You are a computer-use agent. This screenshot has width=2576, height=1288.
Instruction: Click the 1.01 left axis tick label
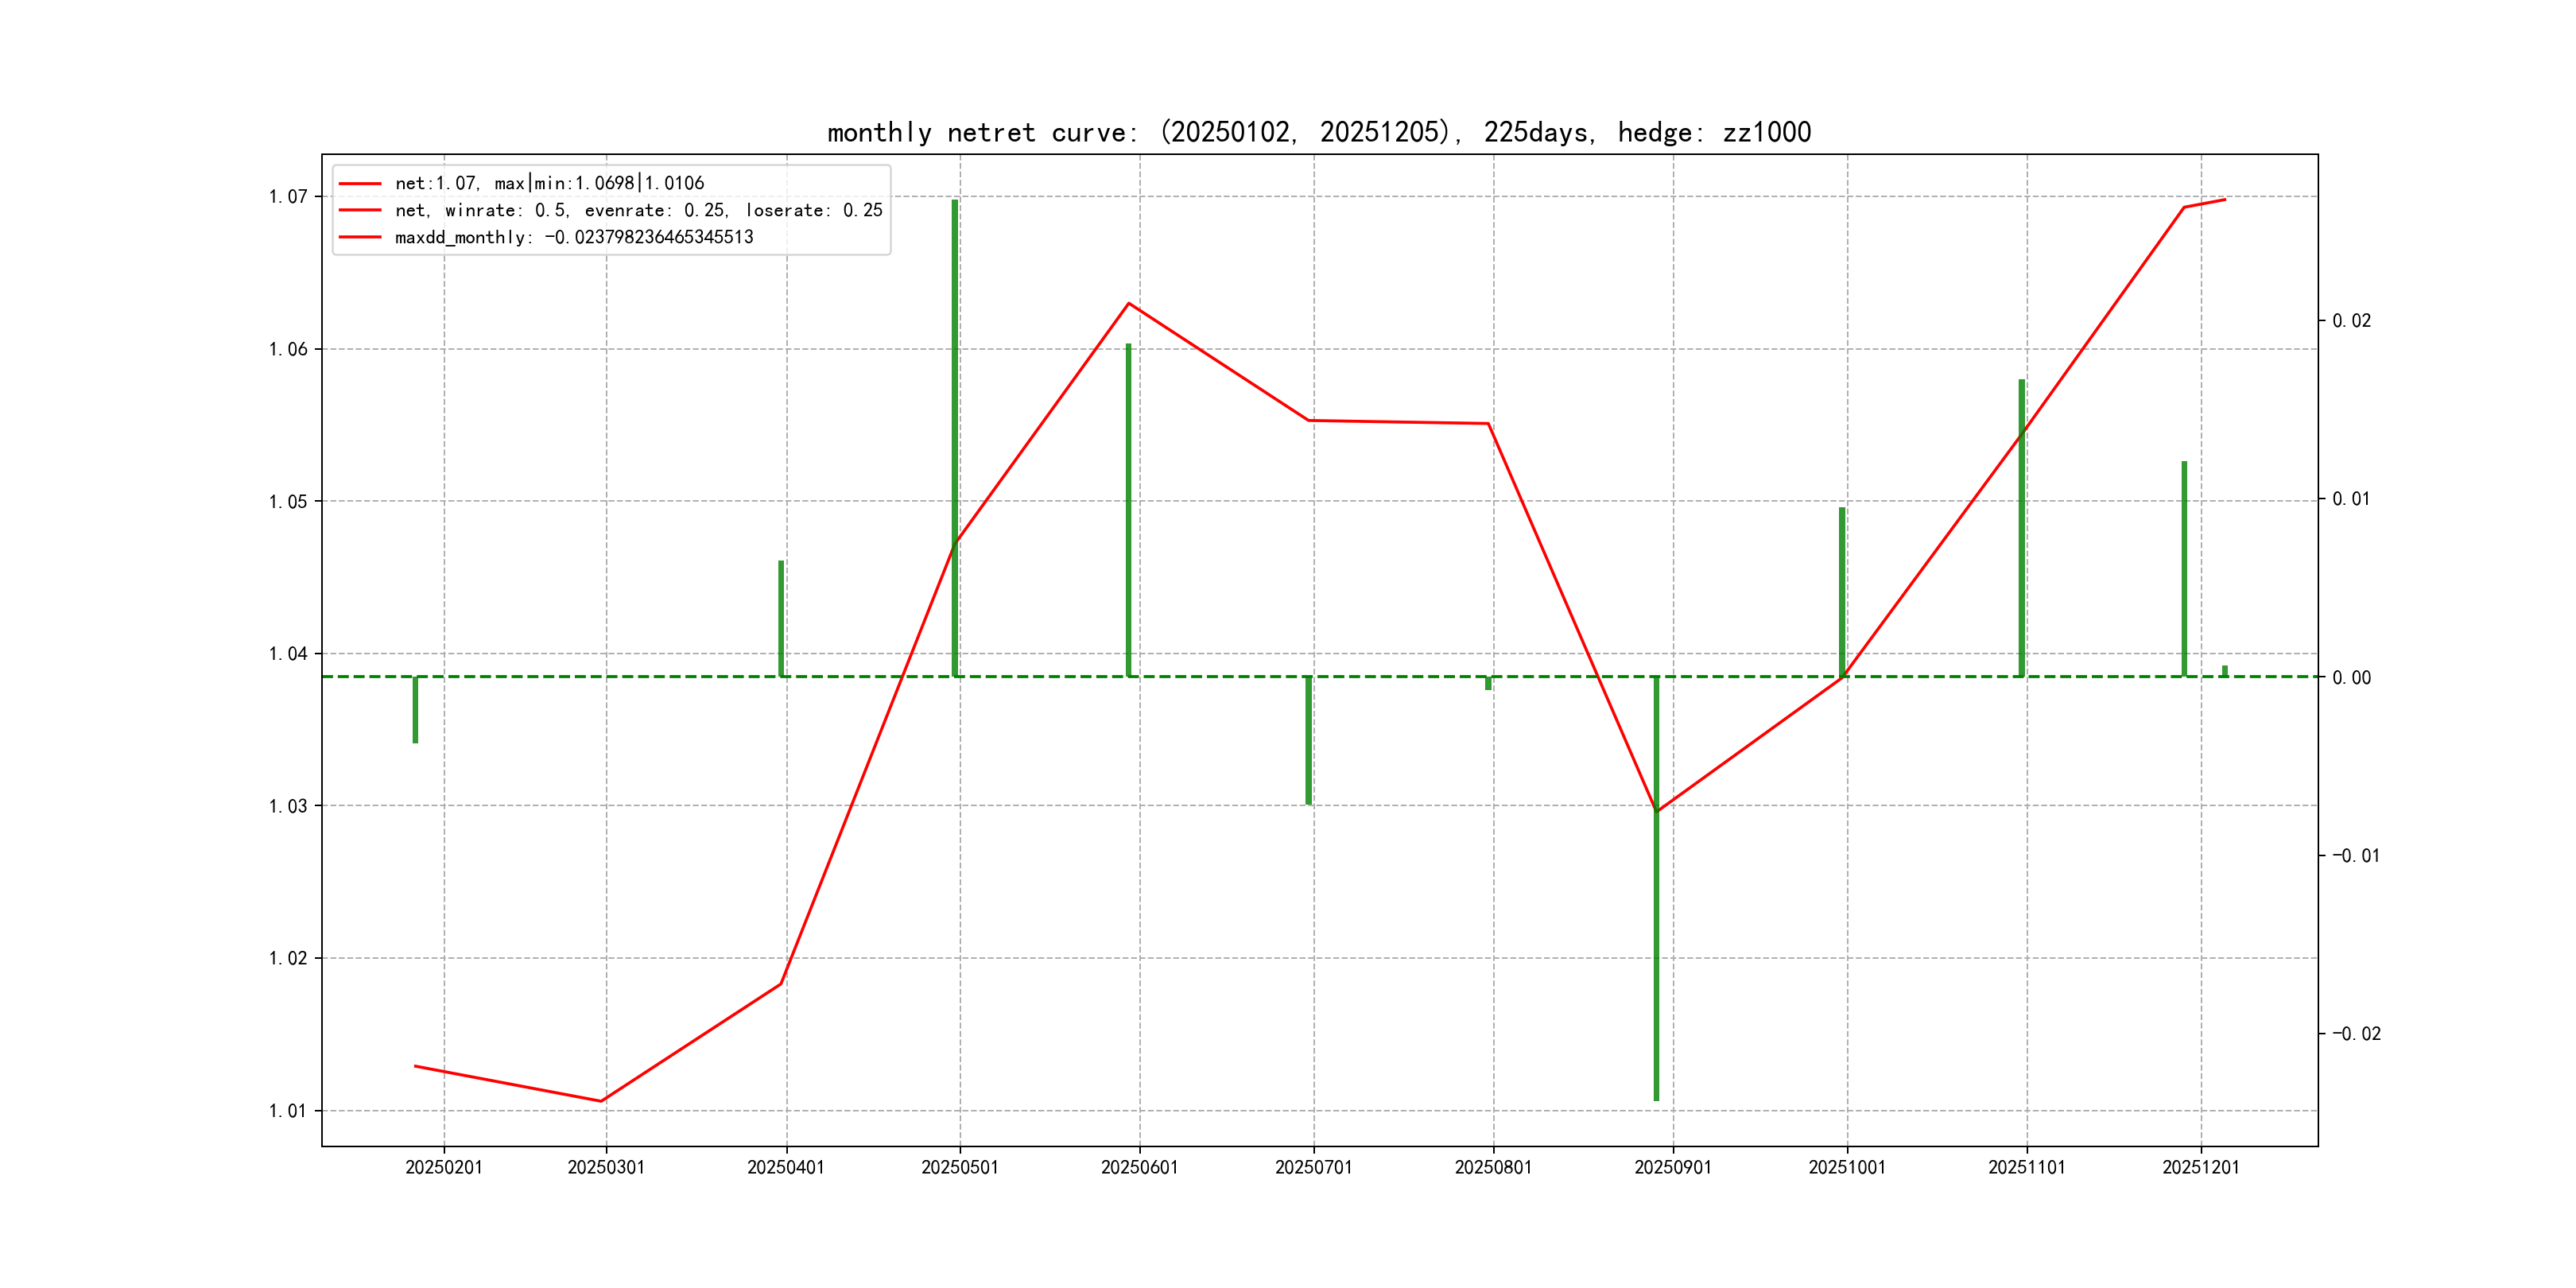coord(288,1111)
